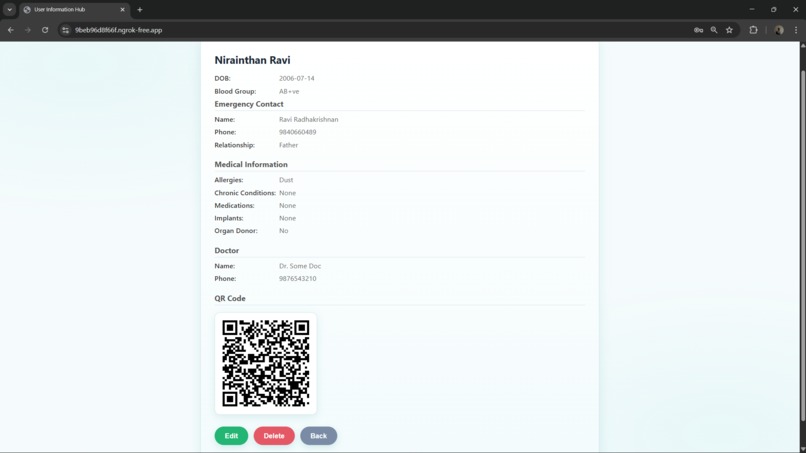Click the Chronic Conditions label

point(245,193)
